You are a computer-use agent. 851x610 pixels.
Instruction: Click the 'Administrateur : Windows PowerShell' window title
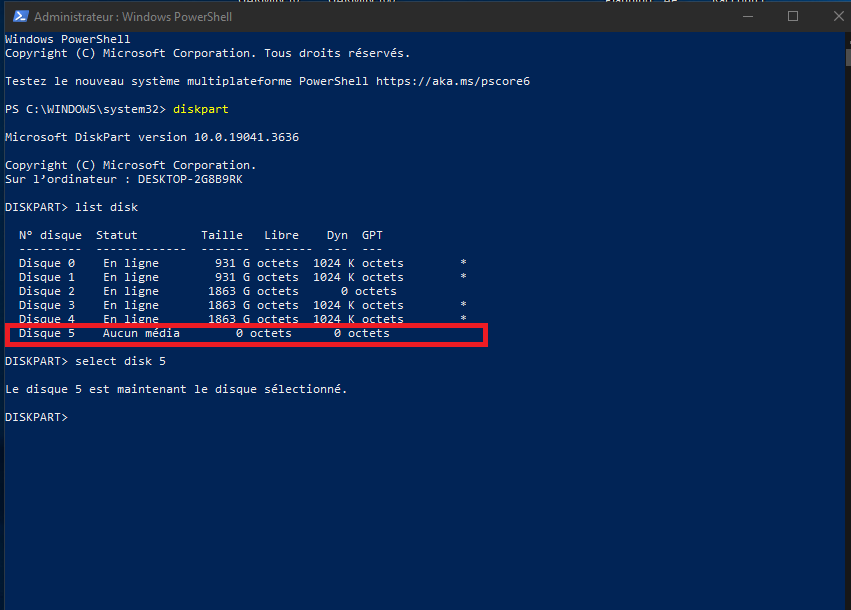click(x=133, y=17)
